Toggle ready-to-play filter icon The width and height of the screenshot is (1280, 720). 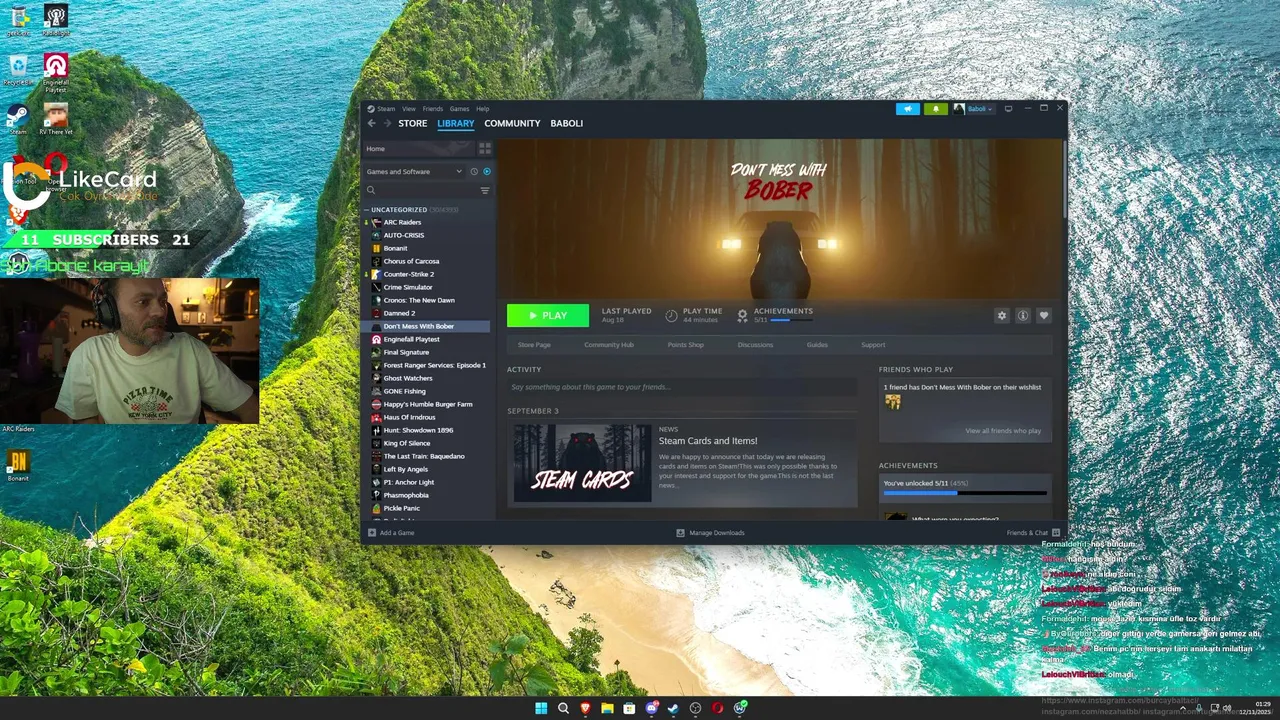487,171
